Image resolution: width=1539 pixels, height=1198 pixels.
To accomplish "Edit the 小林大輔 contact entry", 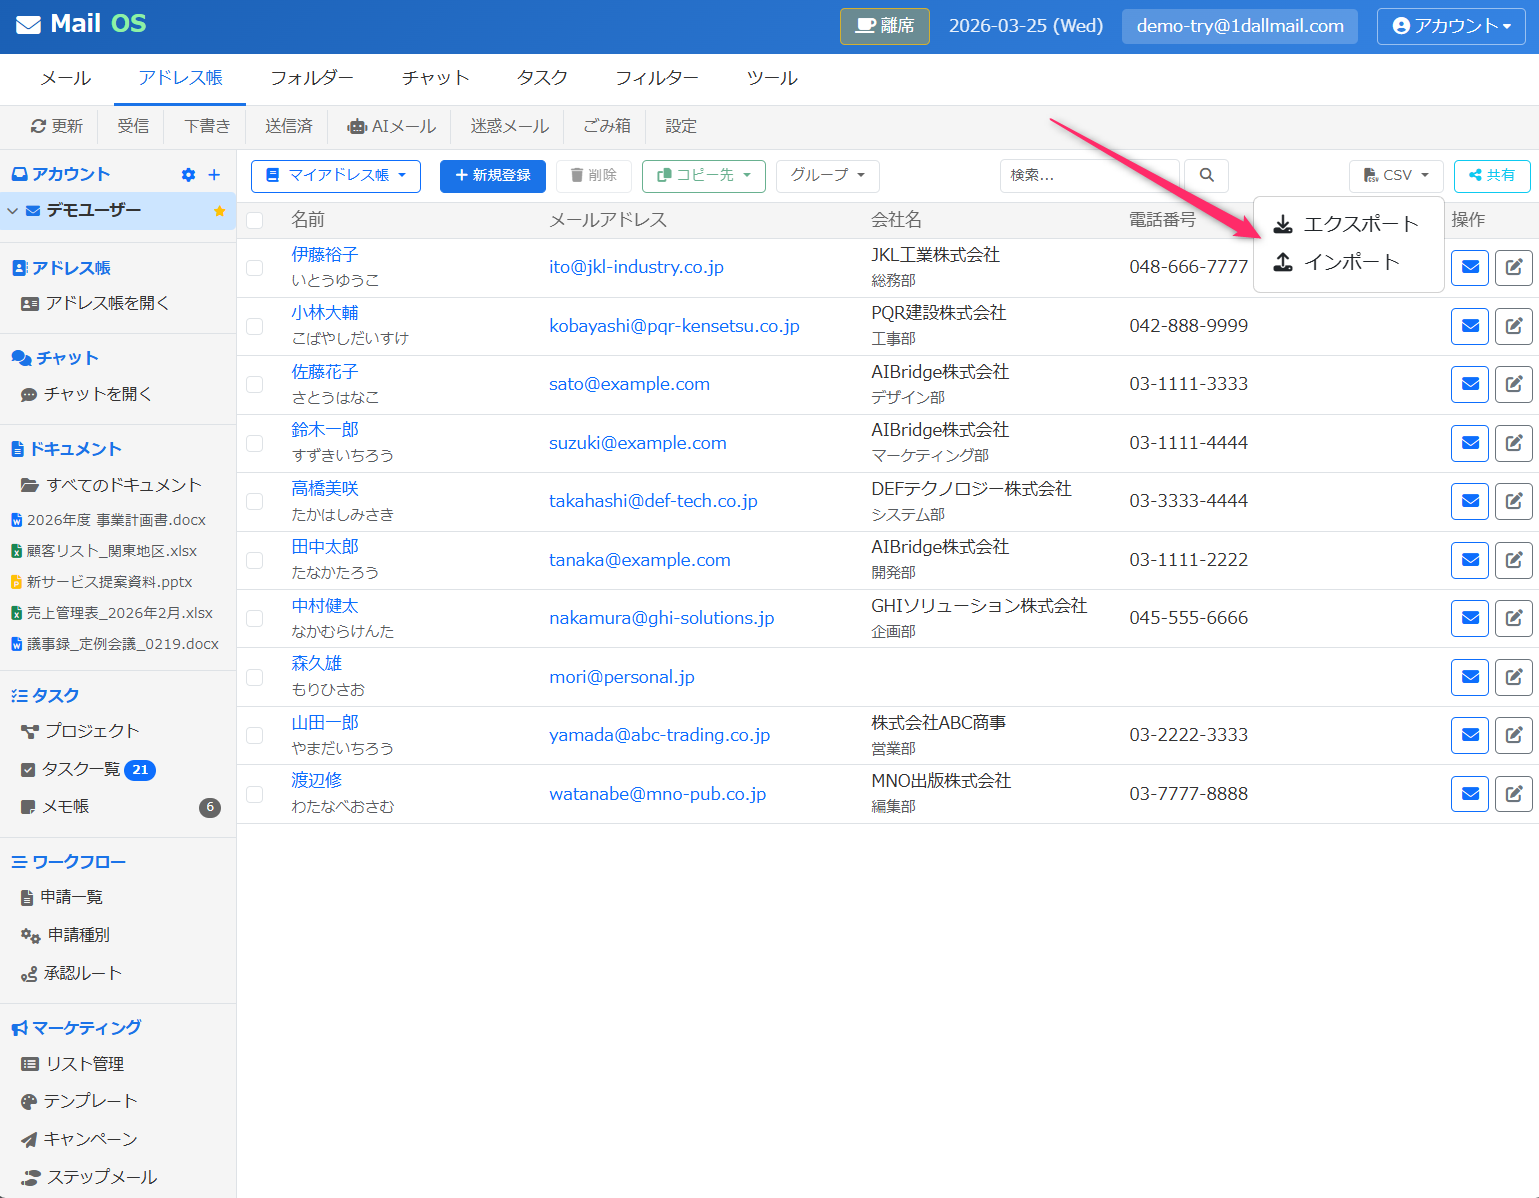I will 1514,326.
